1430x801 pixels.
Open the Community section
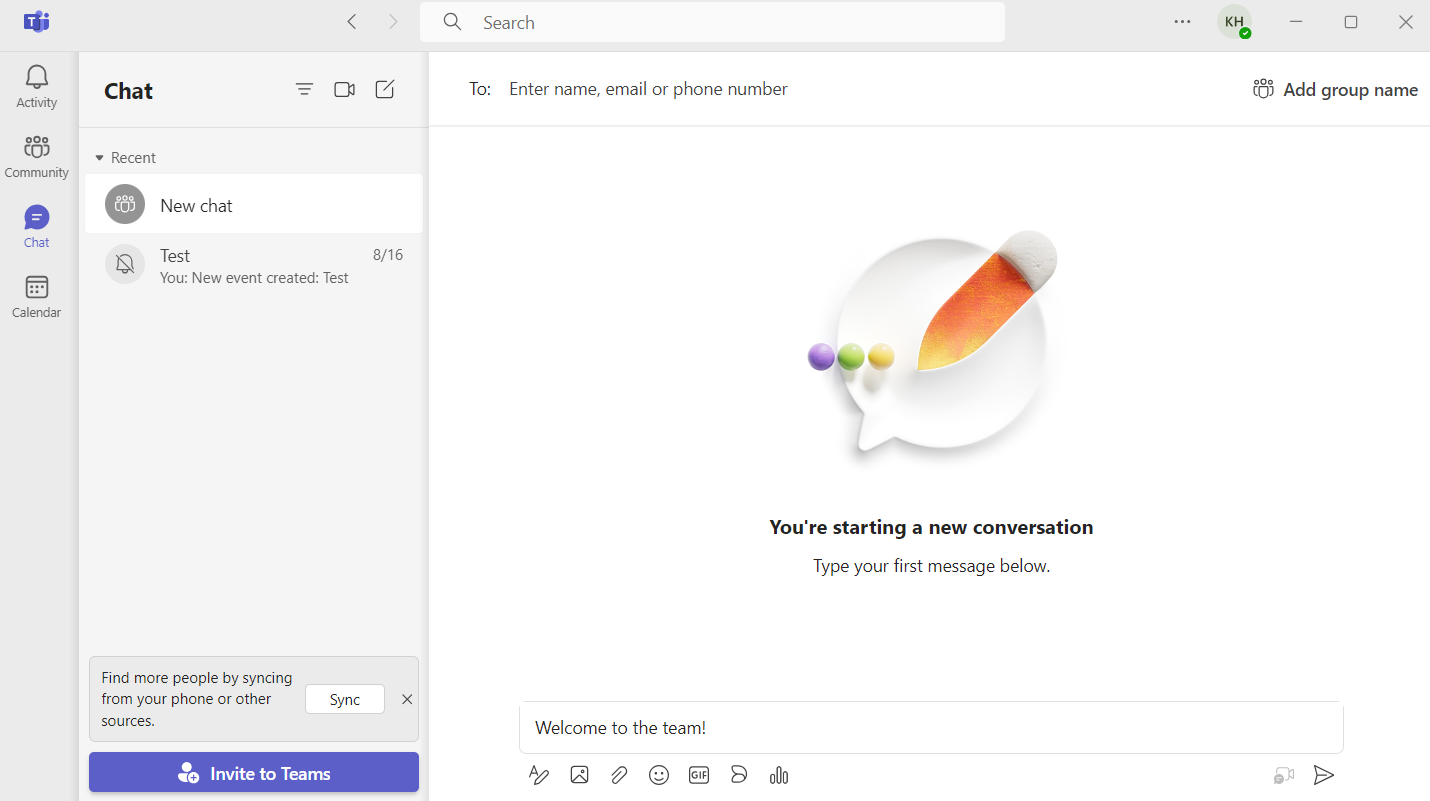click(x=37, y=157)
